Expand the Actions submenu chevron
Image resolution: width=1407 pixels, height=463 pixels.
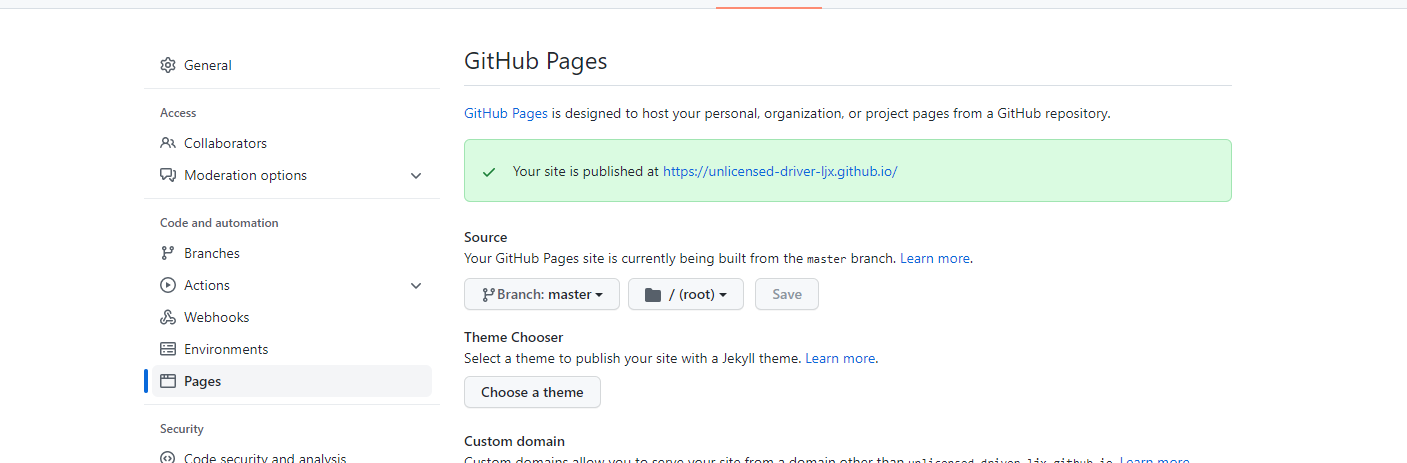pyautogui.click(x=416, y=285)
